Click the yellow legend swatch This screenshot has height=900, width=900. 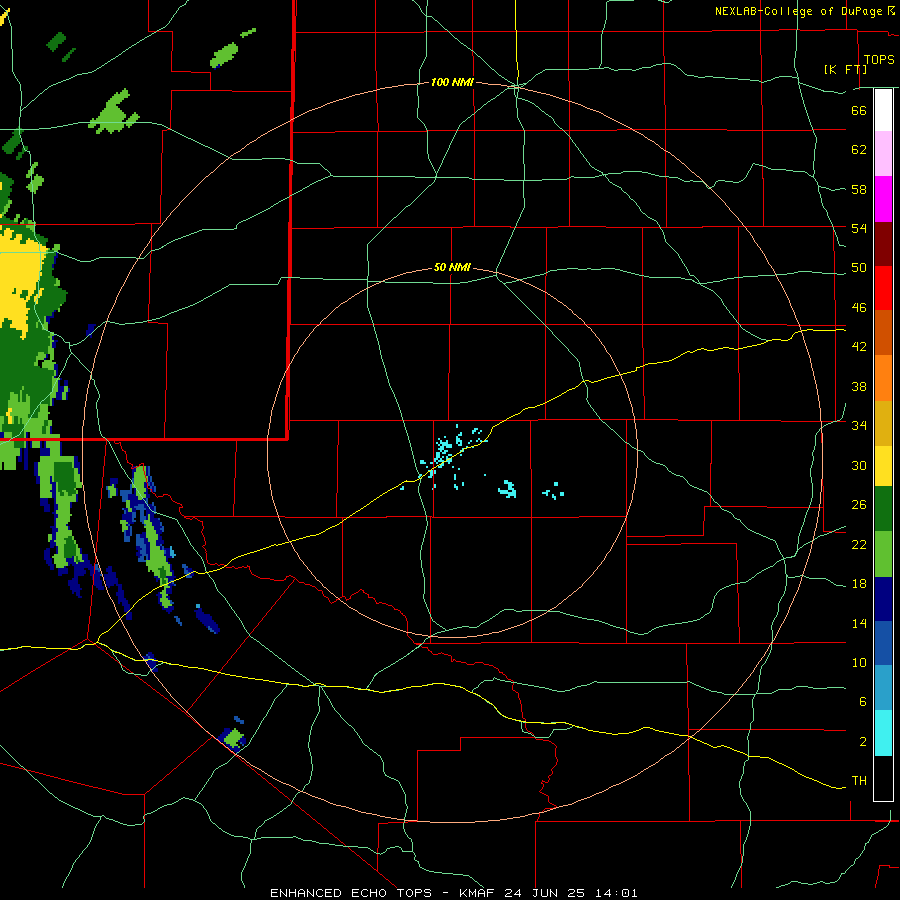(883, 466)
